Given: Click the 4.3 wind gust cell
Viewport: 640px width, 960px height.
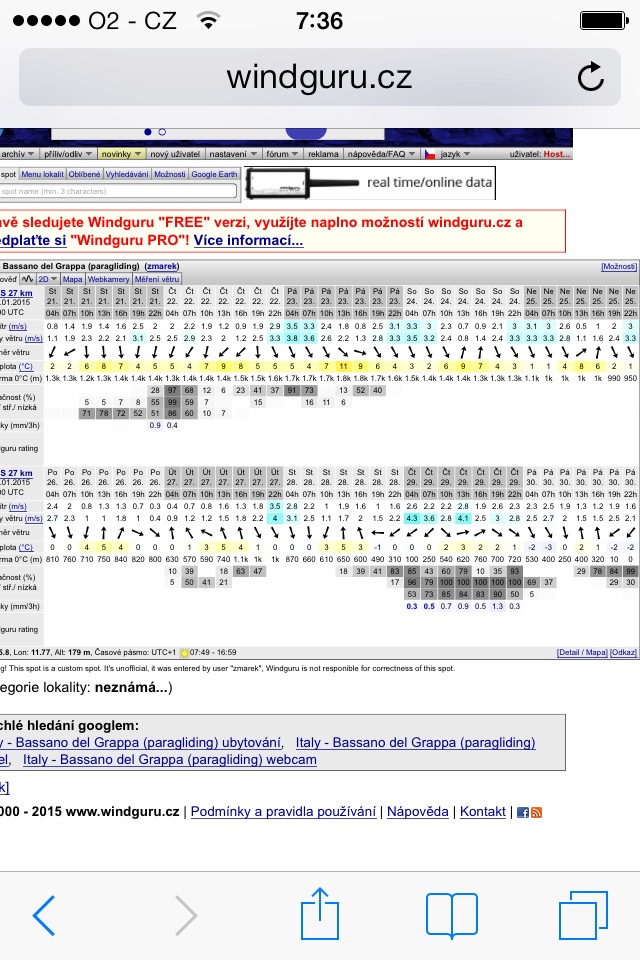Looking at the screenshot, I should click(412, 519).
